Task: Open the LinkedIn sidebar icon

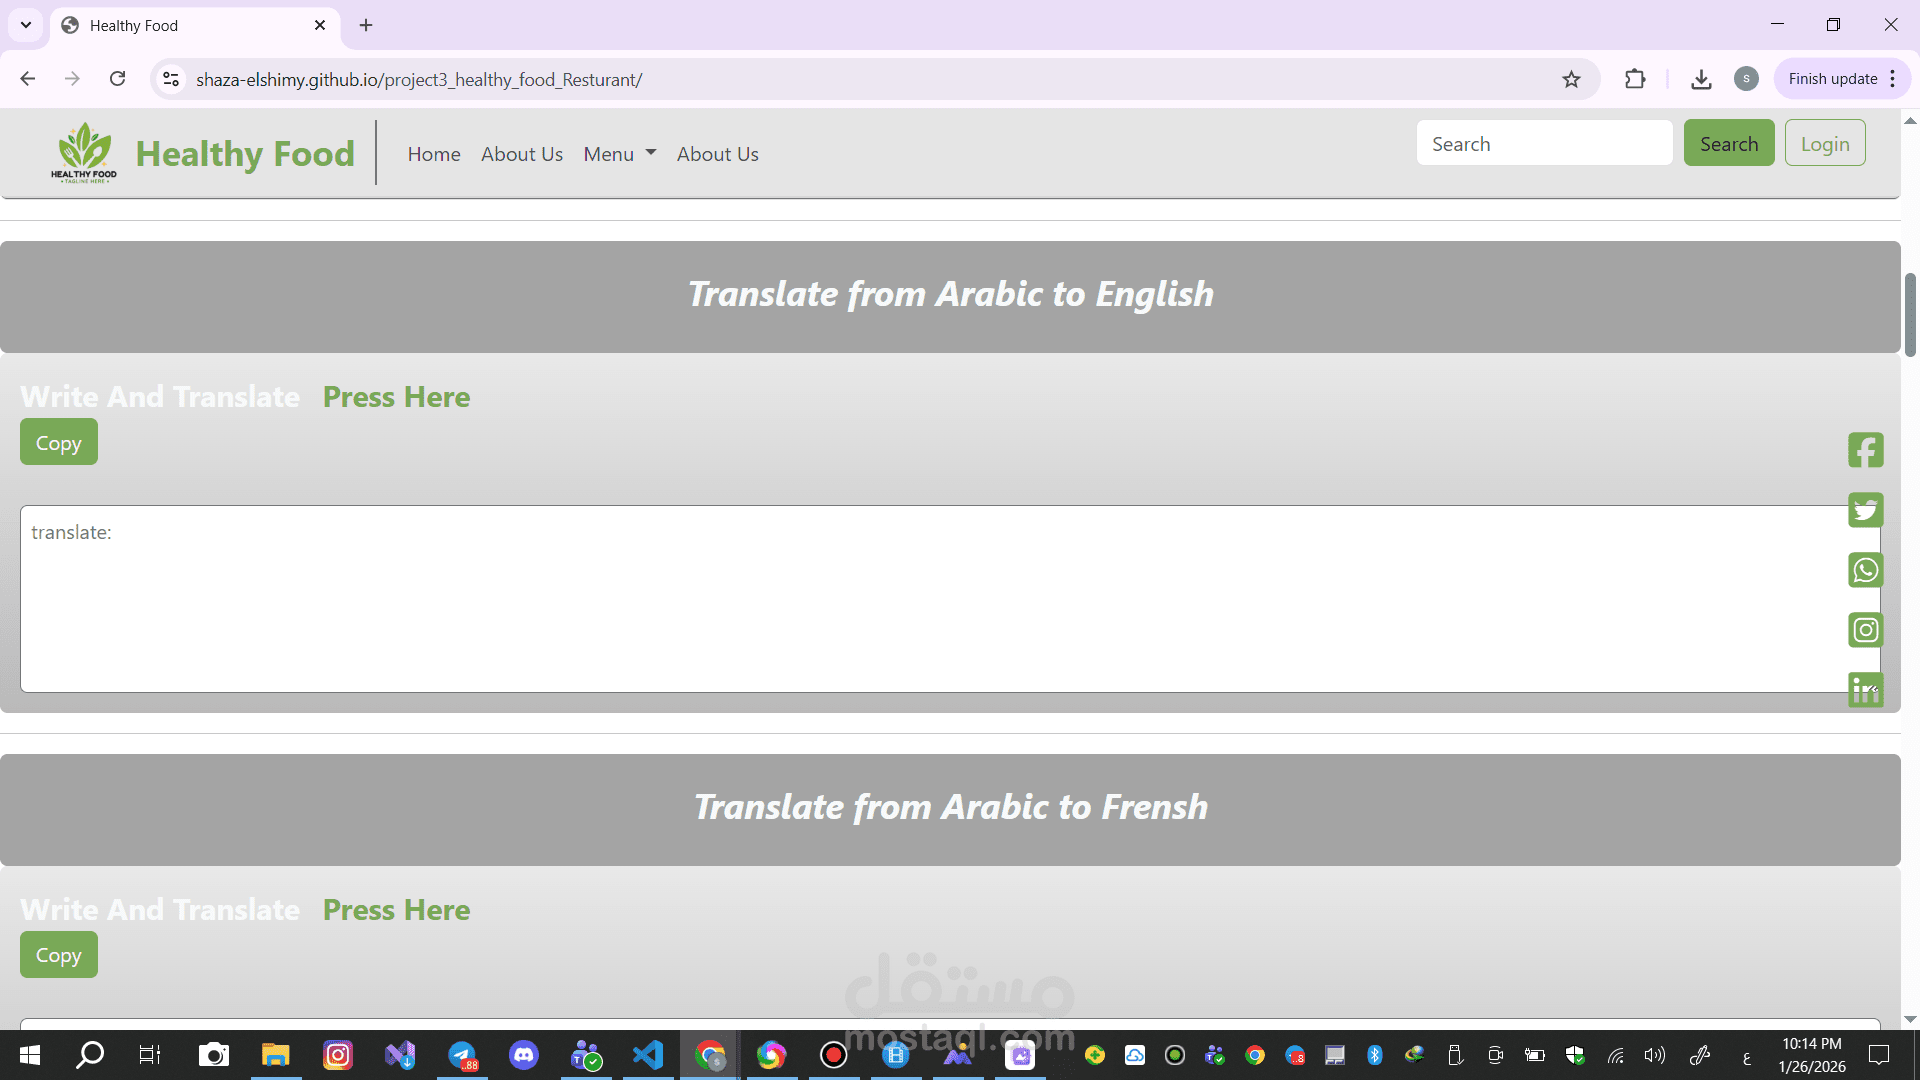Action: coord(1865,690)
